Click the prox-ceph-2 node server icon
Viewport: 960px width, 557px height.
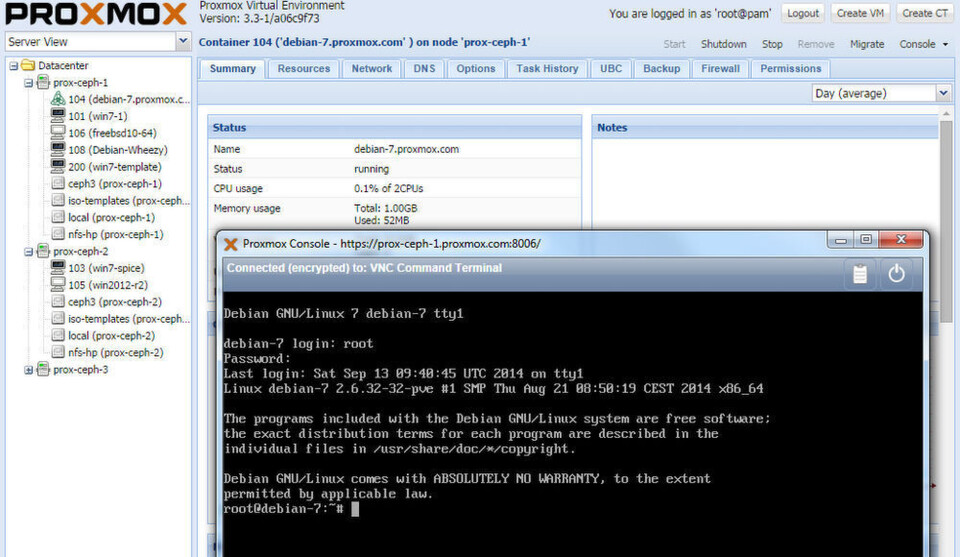click(x=43, y=250)
